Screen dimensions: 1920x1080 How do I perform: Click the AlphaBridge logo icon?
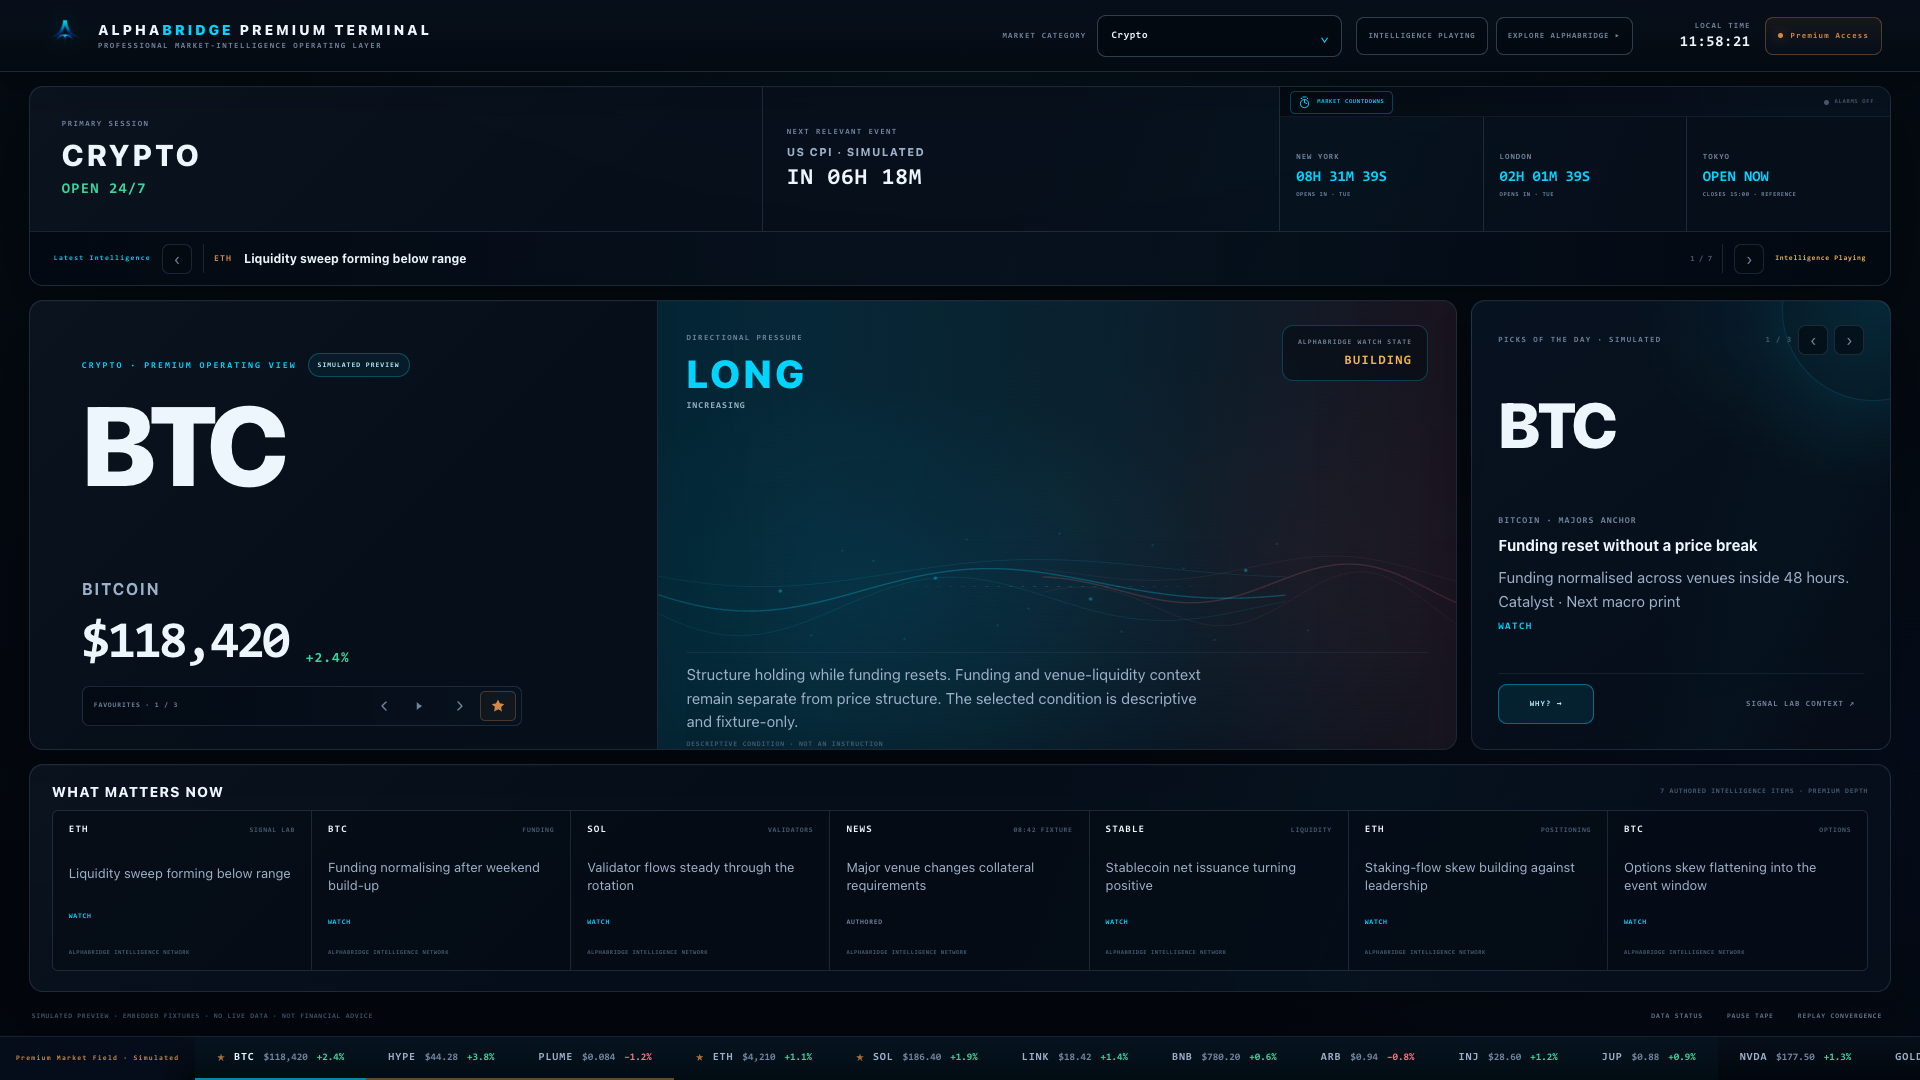(x=65, y=30)
